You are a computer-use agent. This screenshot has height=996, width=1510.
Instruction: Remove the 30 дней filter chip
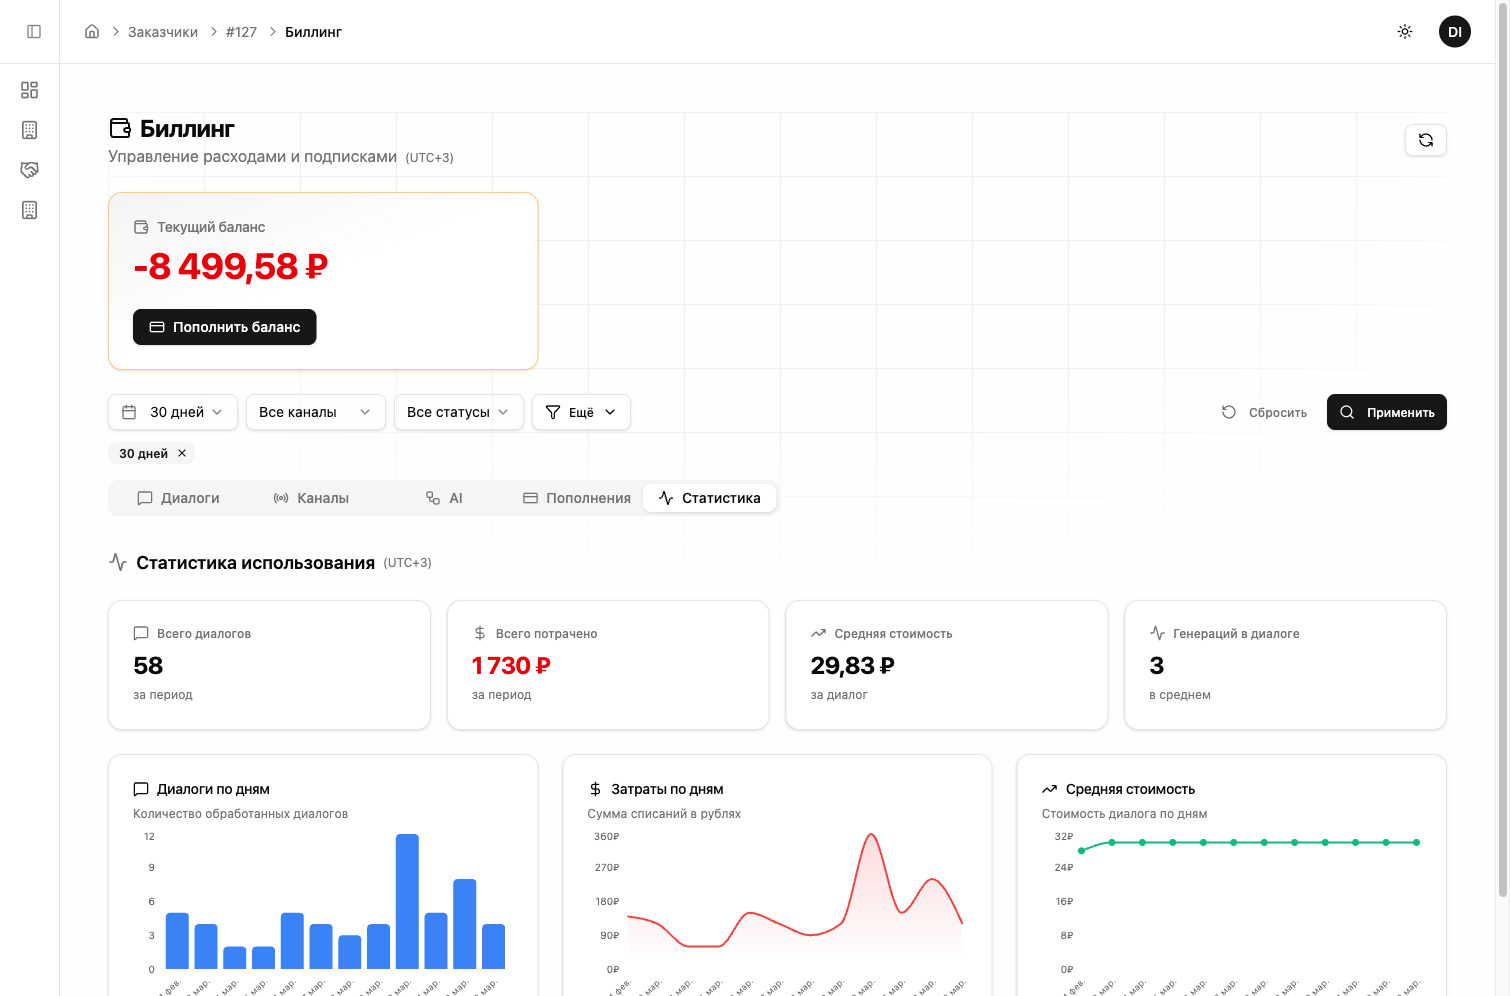coord(182,453)
